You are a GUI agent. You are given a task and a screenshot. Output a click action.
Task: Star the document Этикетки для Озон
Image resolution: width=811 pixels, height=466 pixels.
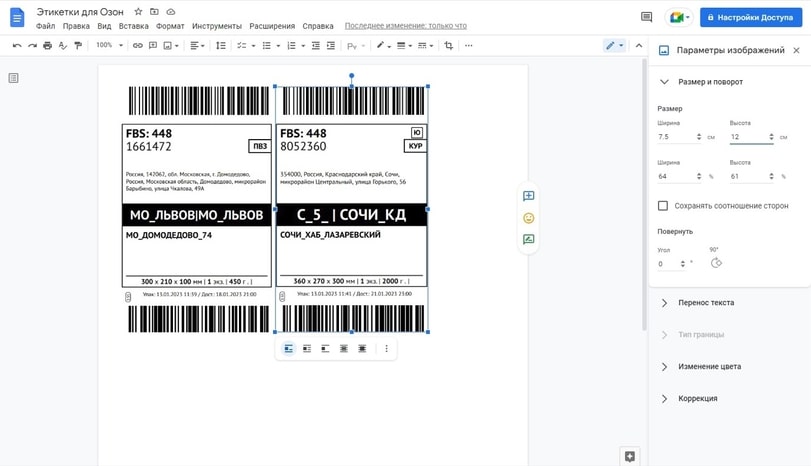pos(138,12)
